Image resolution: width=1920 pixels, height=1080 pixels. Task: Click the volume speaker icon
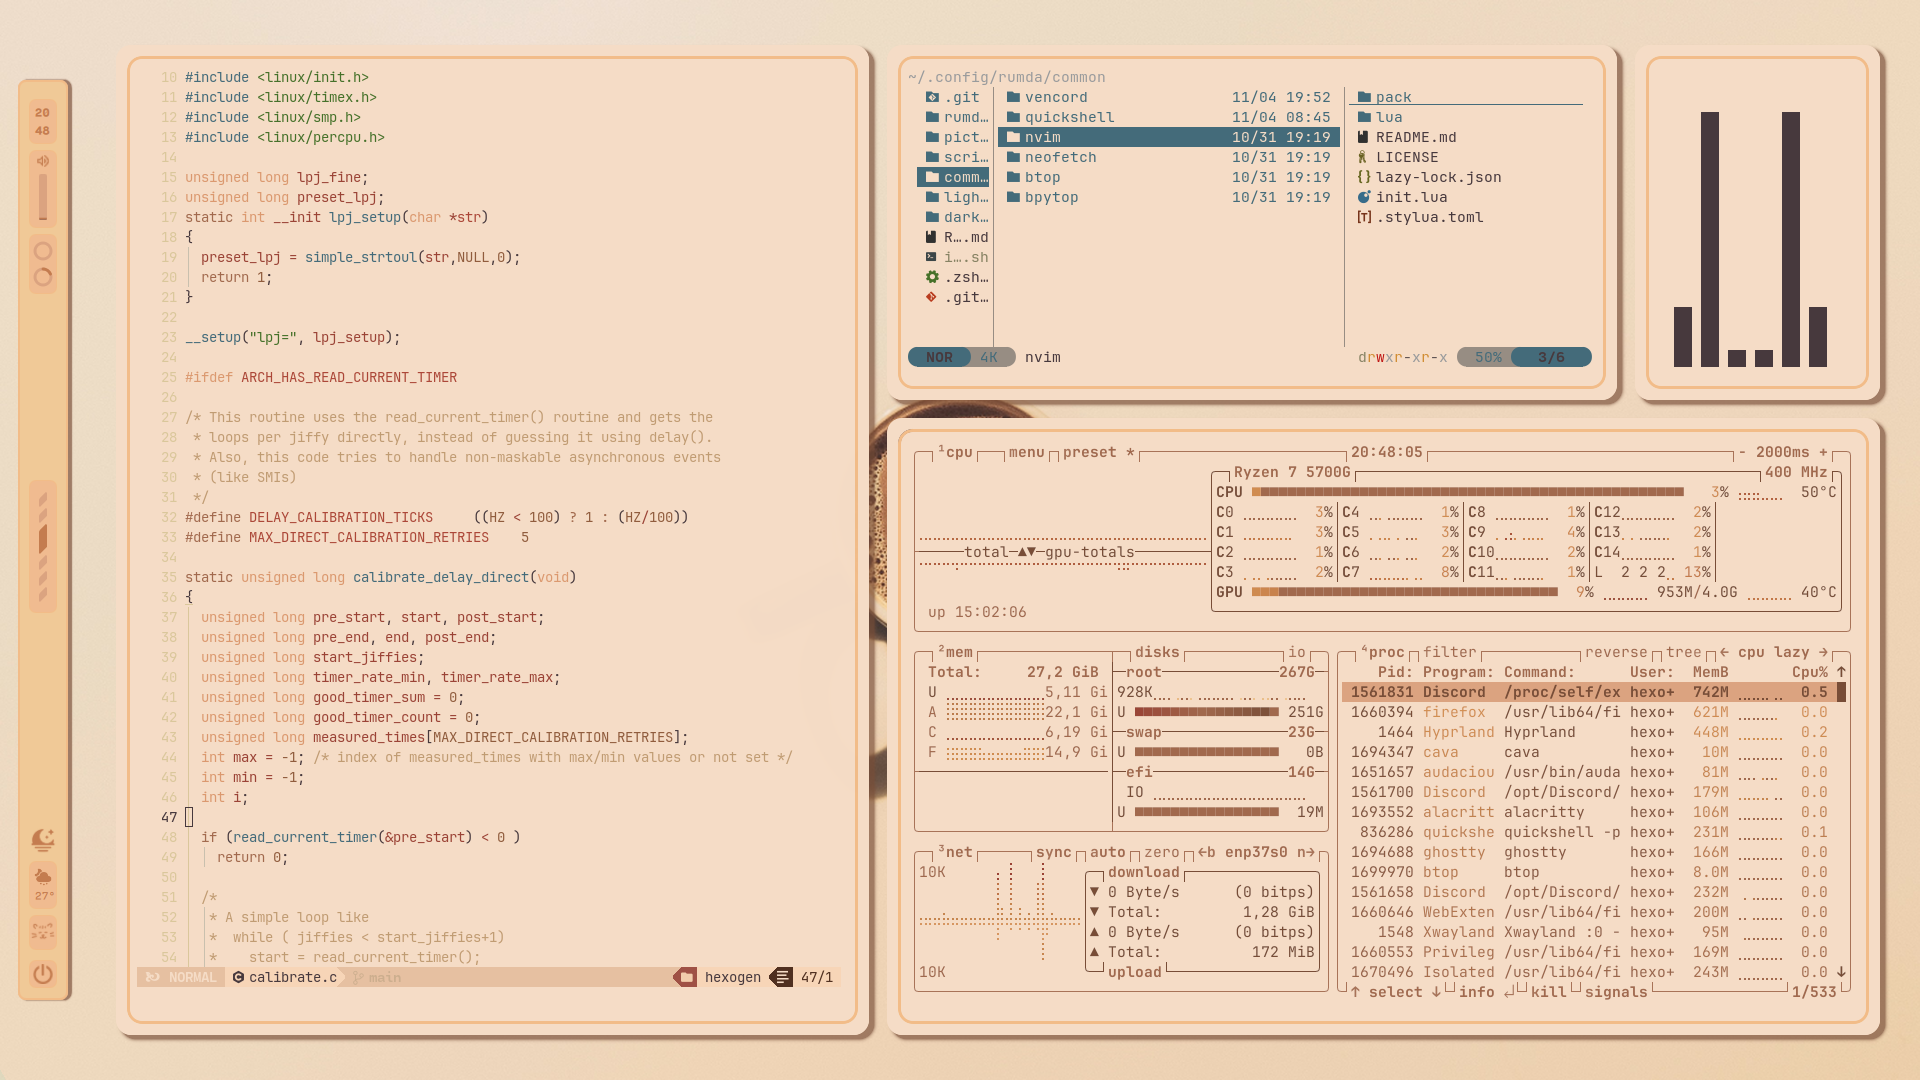43,161
